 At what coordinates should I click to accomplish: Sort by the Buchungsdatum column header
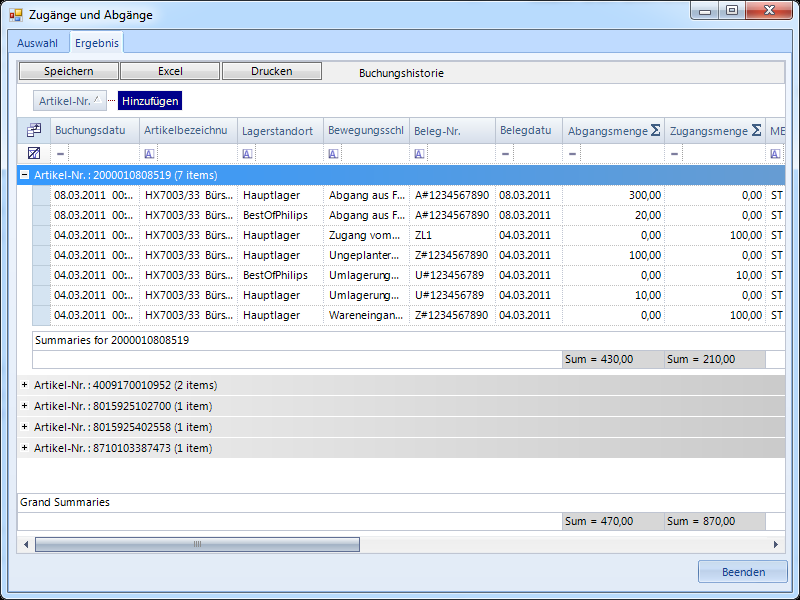pos(94,131)
